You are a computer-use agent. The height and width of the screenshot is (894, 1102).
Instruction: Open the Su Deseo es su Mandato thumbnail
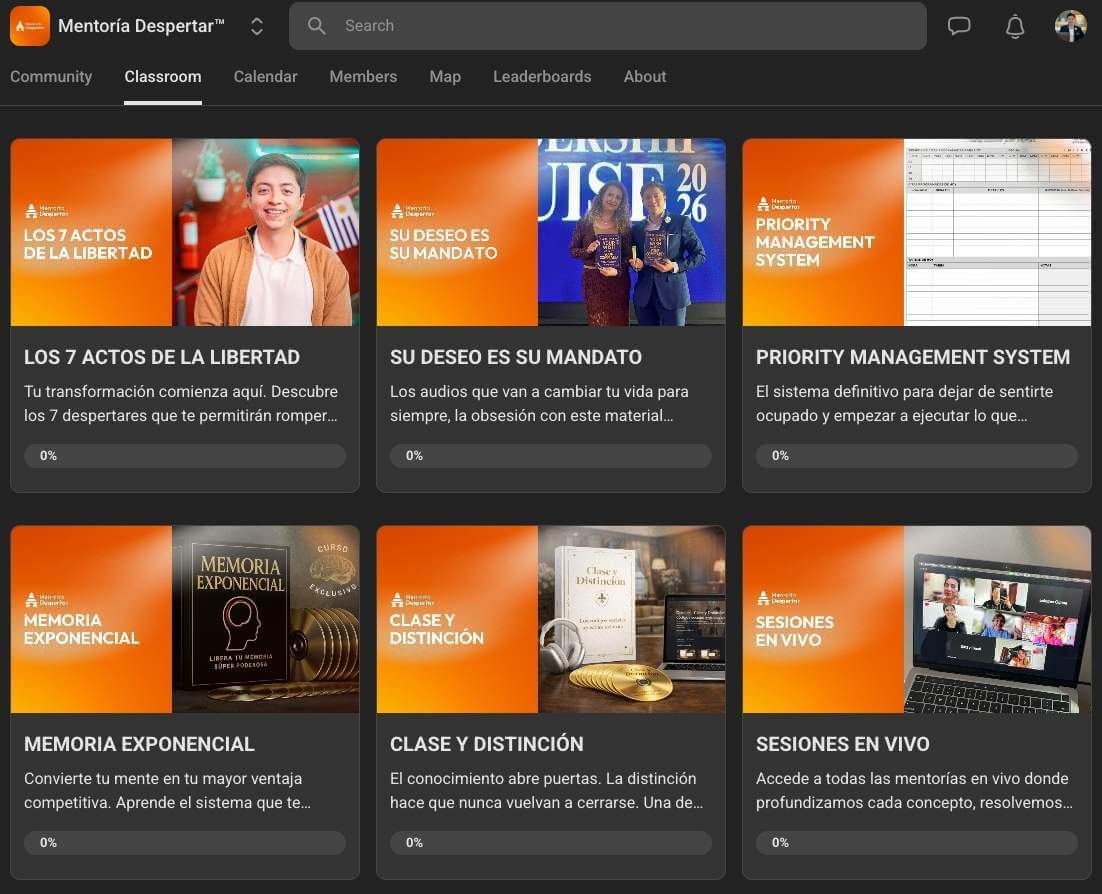(x=551, y=232)
